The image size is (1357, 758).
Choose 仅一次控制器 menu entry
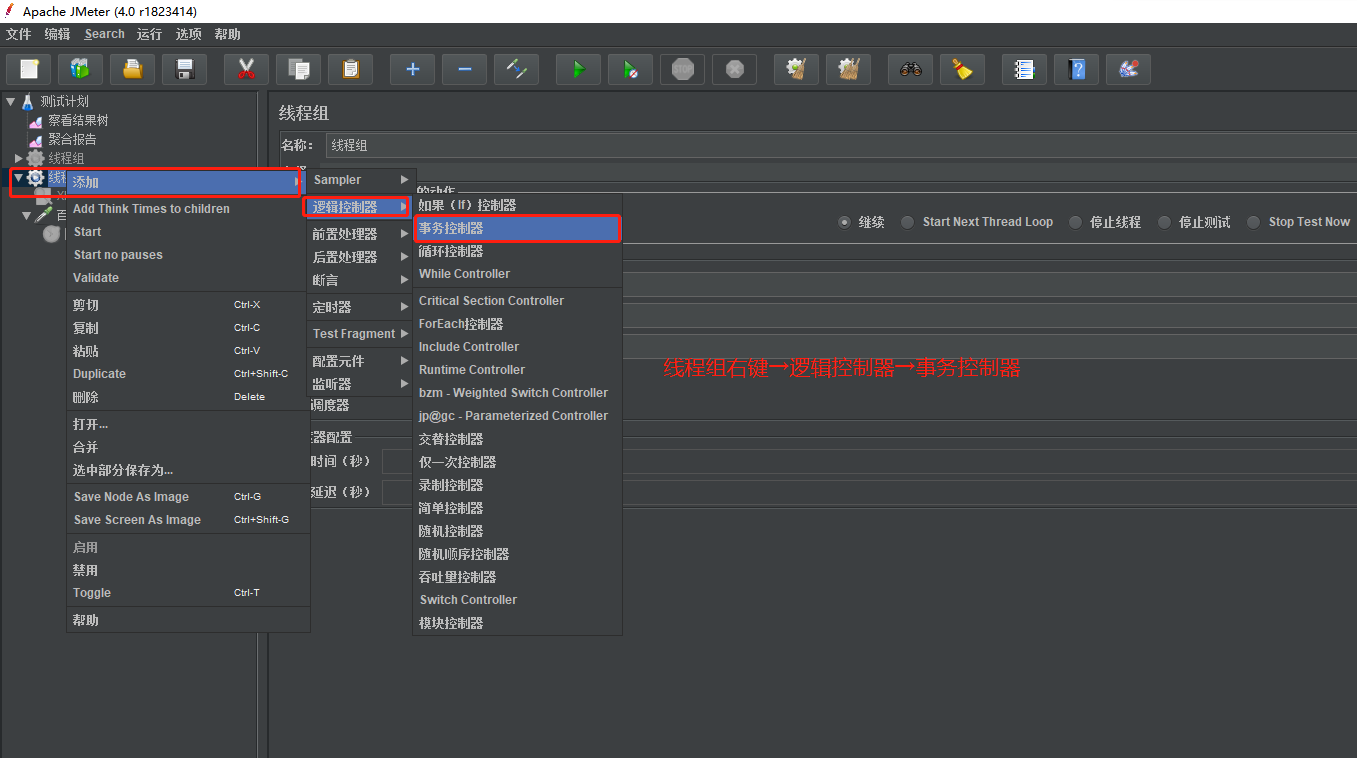(518, 462)
